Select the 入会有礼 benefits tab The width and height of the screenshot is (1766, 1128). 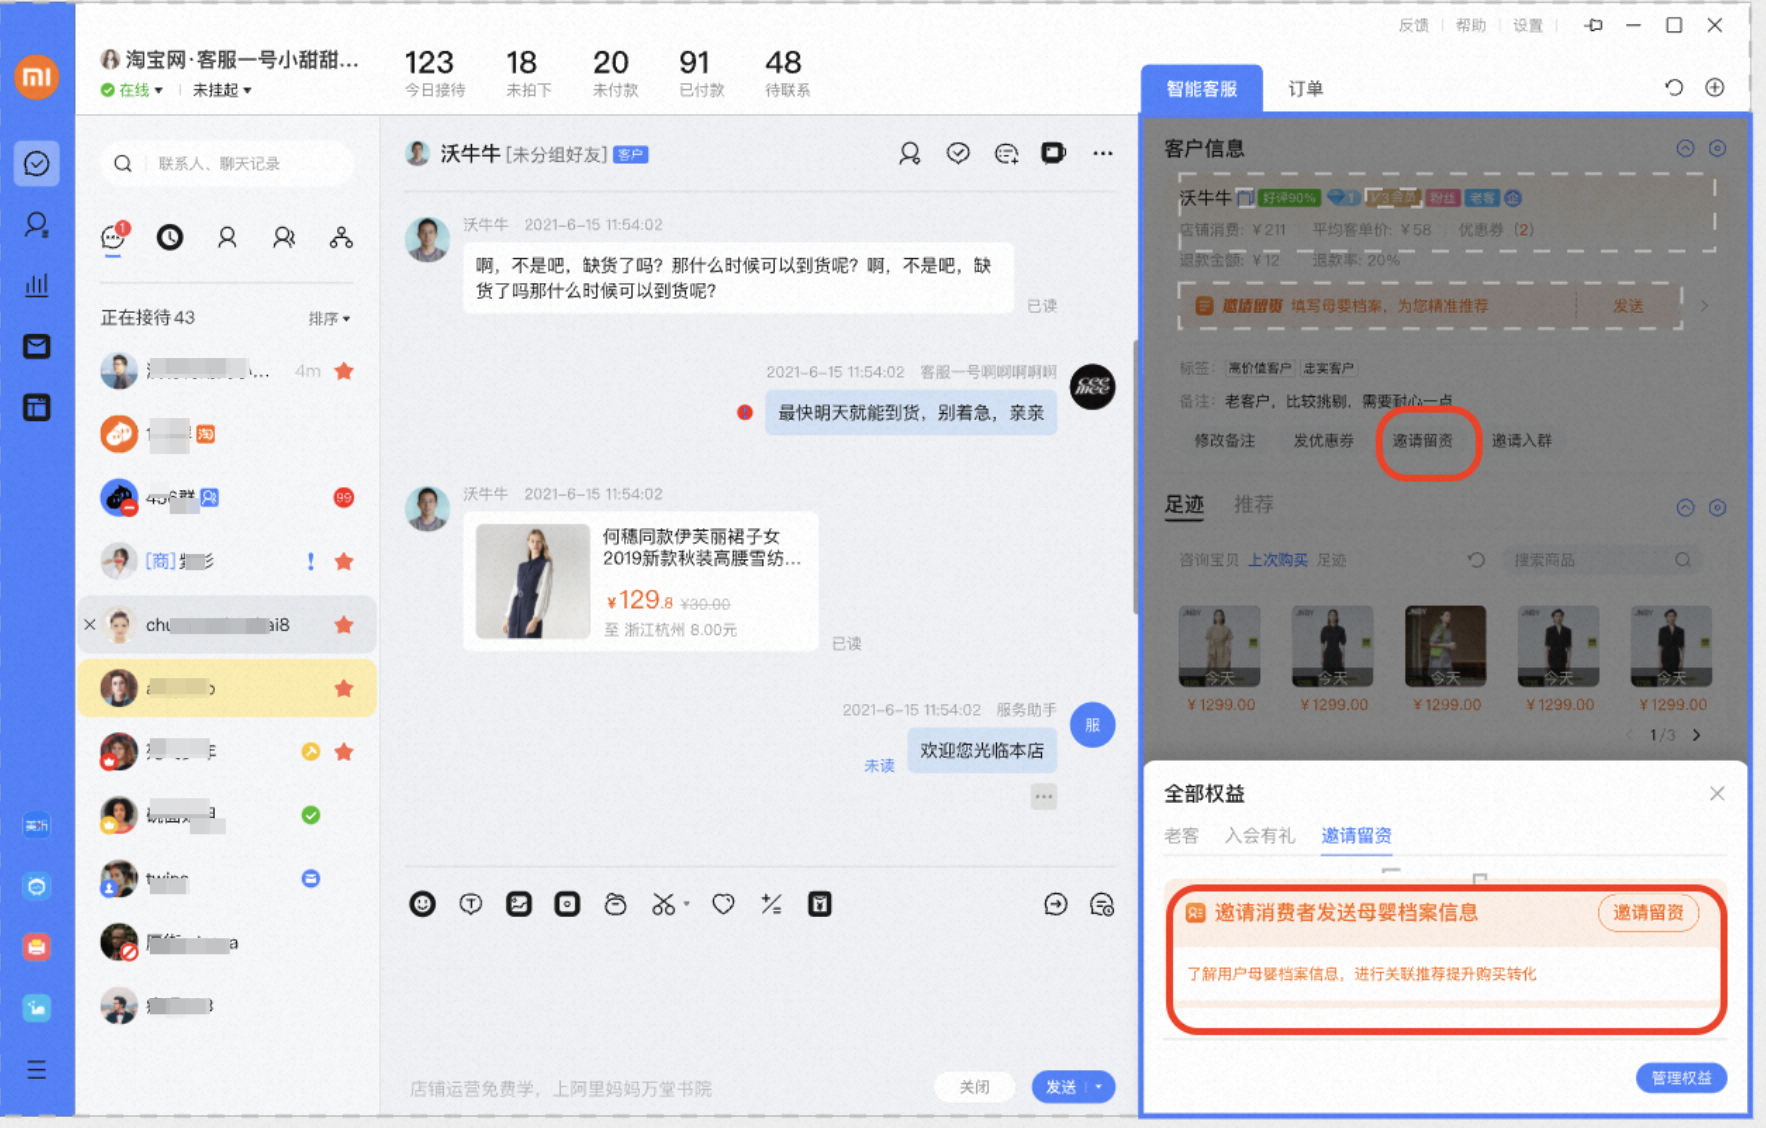tap(1260, 835)
